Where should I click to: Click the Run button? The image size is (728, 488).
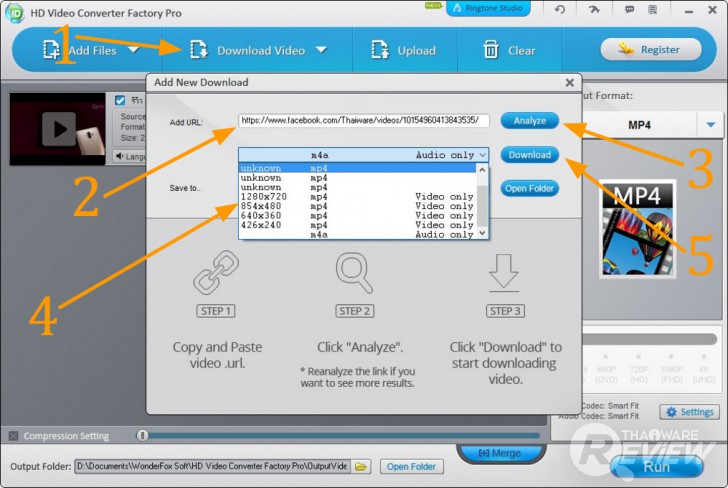click(656, 467)
